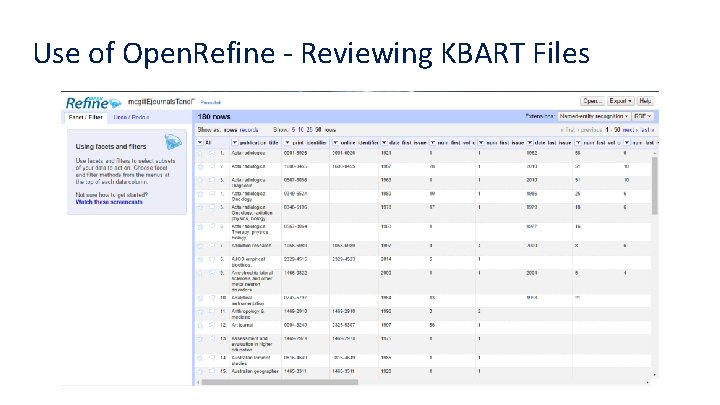
Task: Star row 2 Acta radiologica
Action: pyautogui.click(x=200, y=167)
